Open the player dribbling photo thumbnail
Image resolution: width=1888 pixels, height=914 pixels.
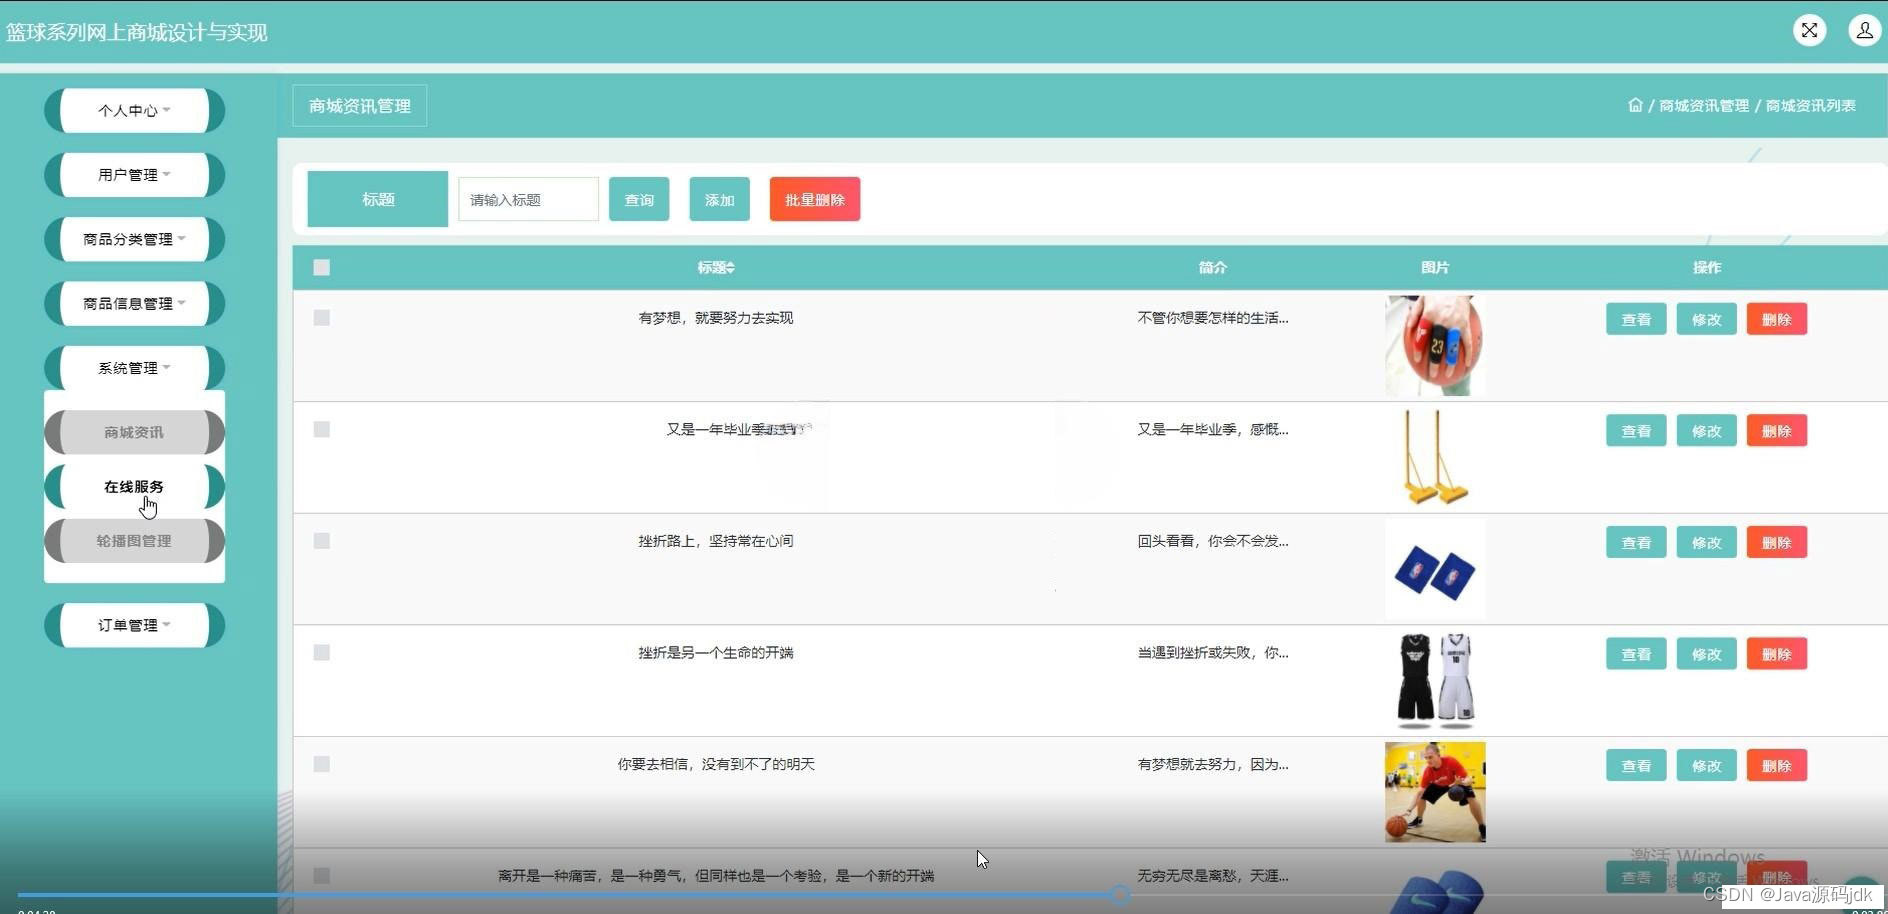click(x=1435, y=792)
